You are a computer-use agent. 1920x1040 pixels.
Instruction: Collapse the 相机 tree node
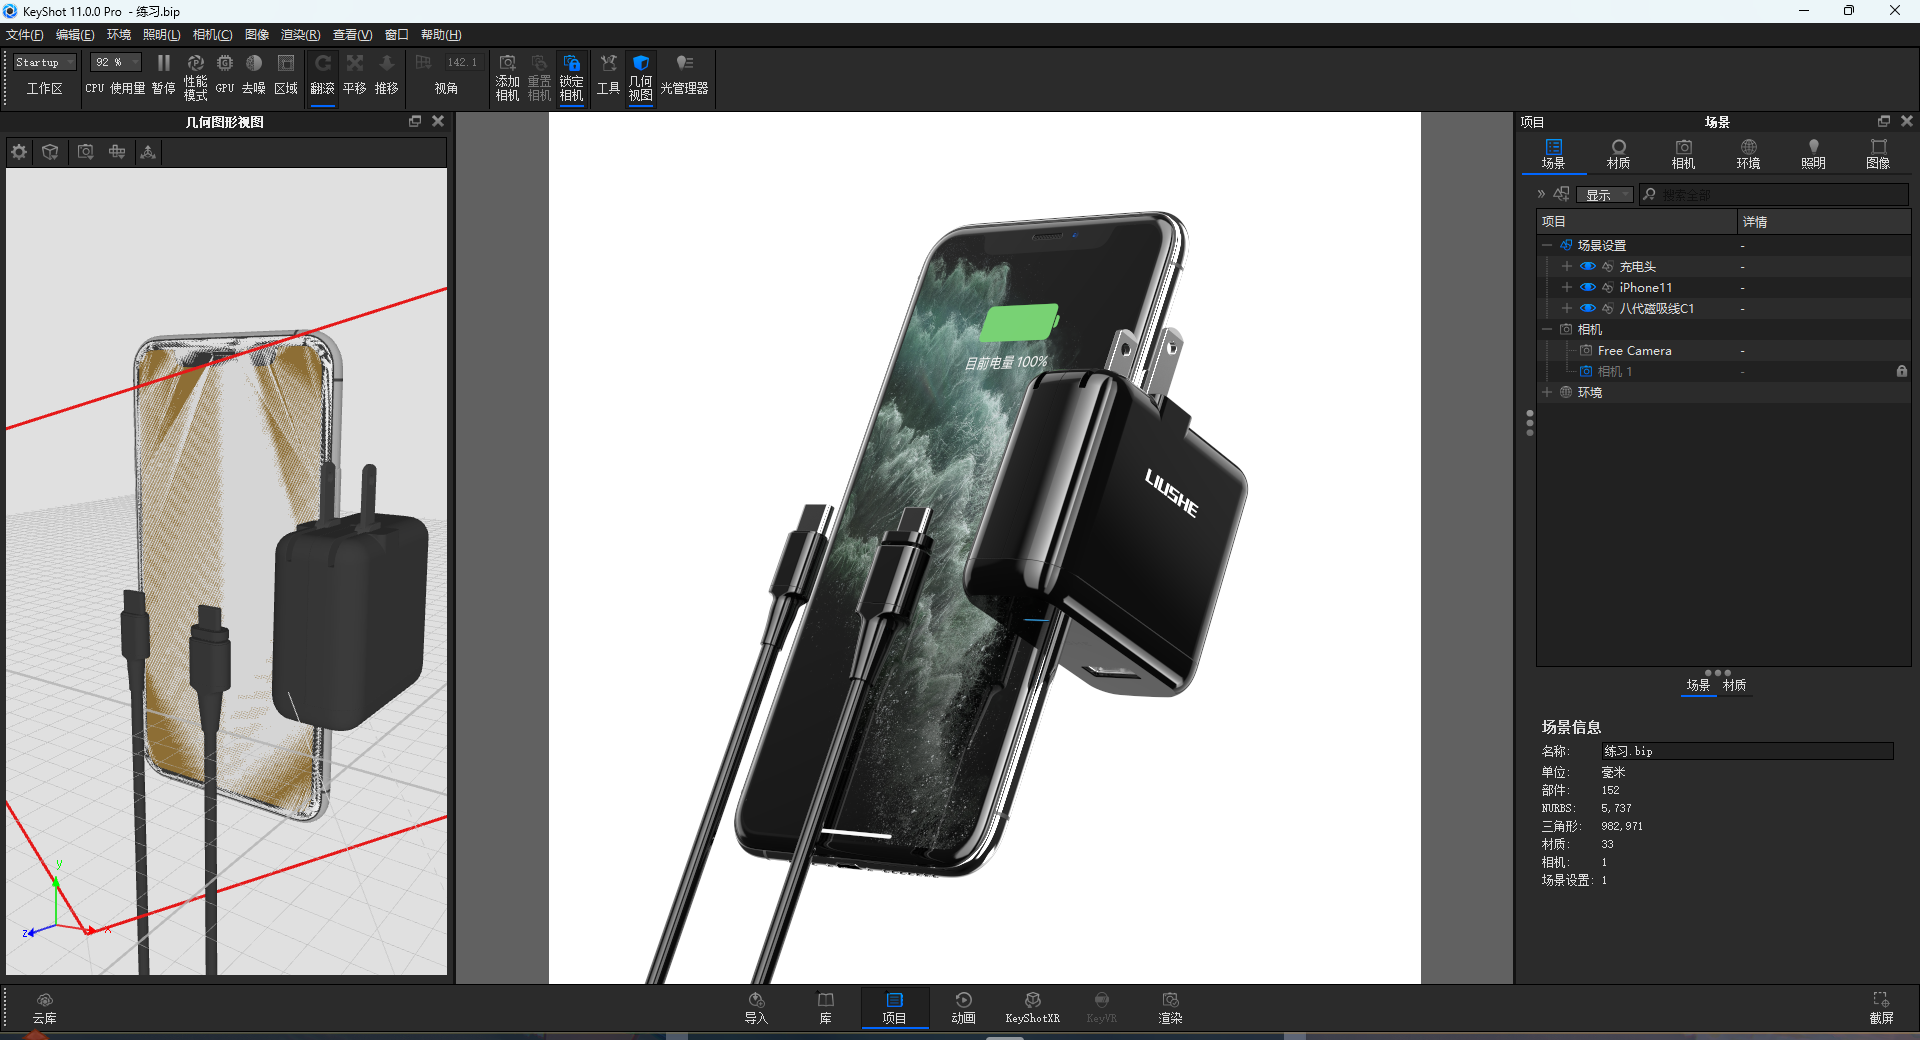point(1547,329)
